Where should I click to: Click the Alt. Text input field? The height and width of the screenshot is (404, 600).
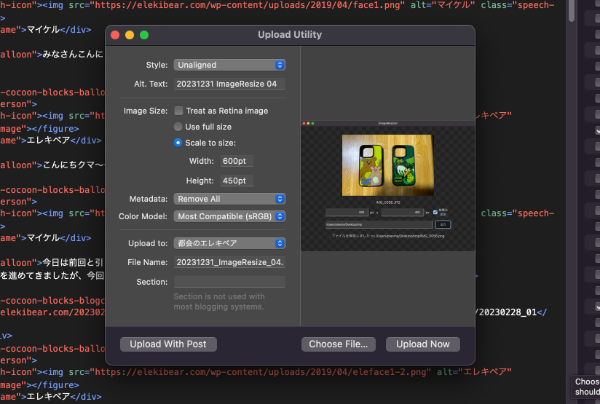(x=230, y=83)
